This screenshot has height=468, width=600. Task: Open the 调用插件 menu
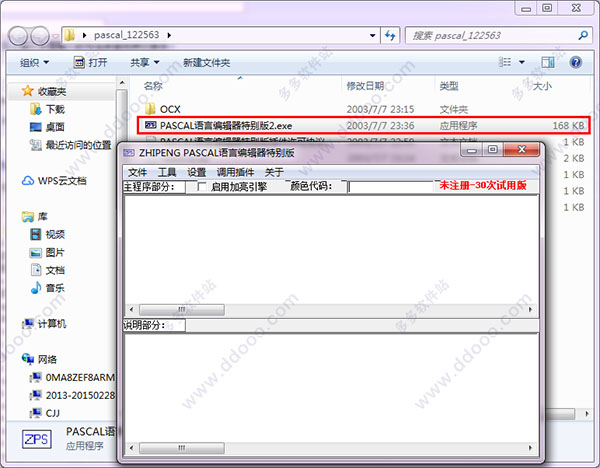(235, 172)
